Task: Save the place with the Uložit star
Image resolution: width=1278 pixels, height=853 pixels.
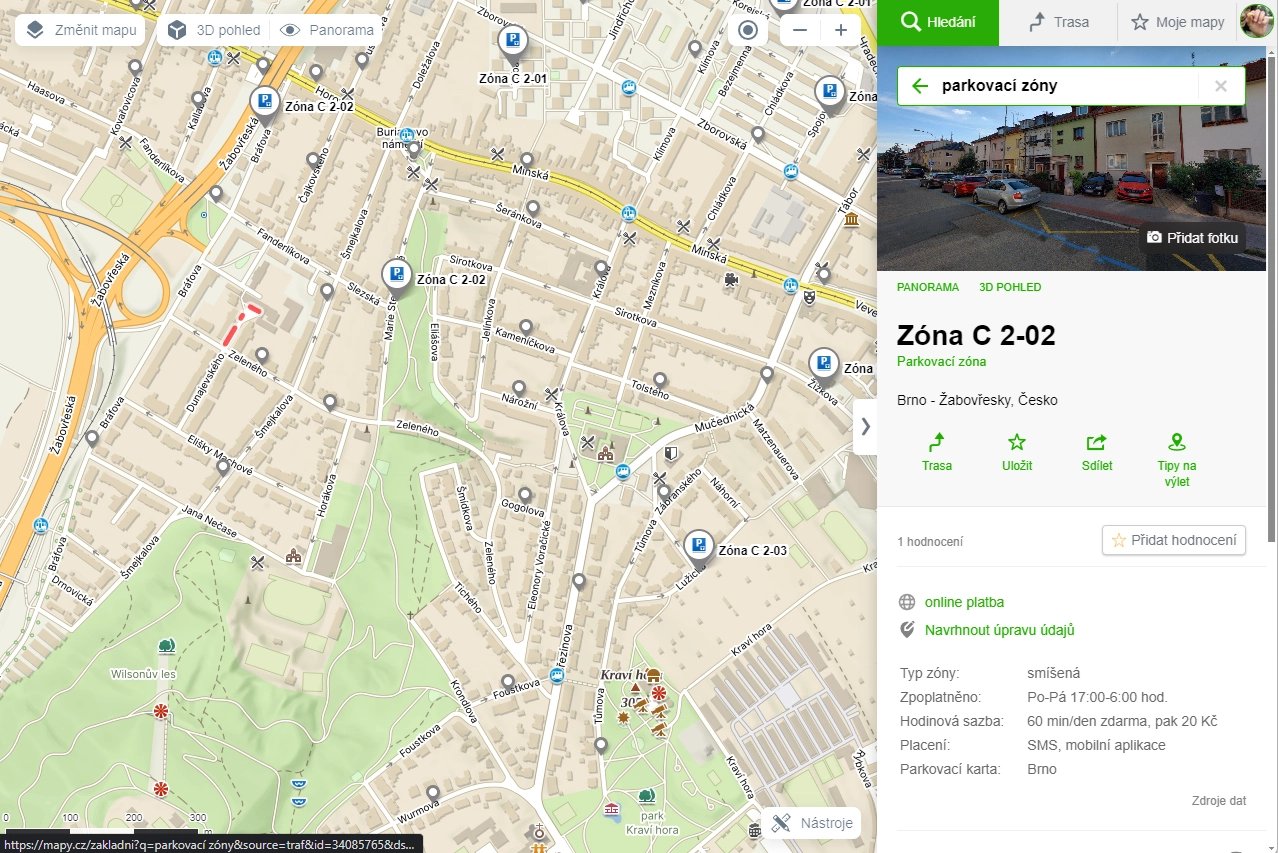Action: 1017,452
